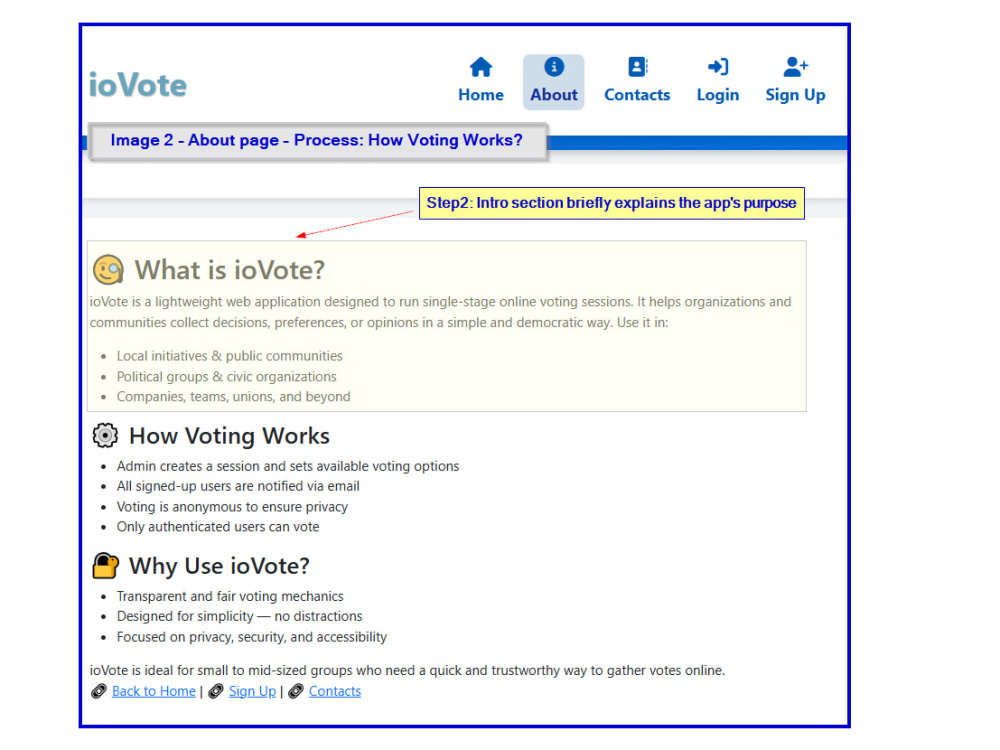Click 'Admin creates a session' bullet
Viewport: 1000px width, 750px height.
[288, 466]
